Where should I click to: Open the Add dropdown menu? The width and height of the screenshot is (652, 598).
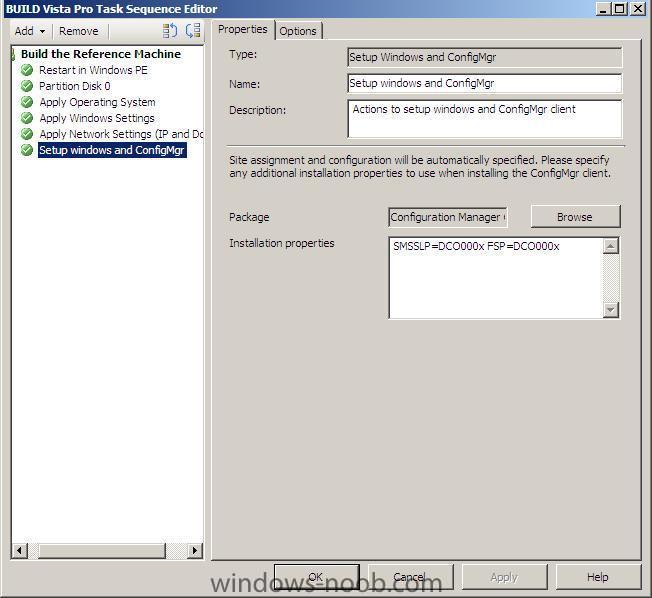[30, 31]
